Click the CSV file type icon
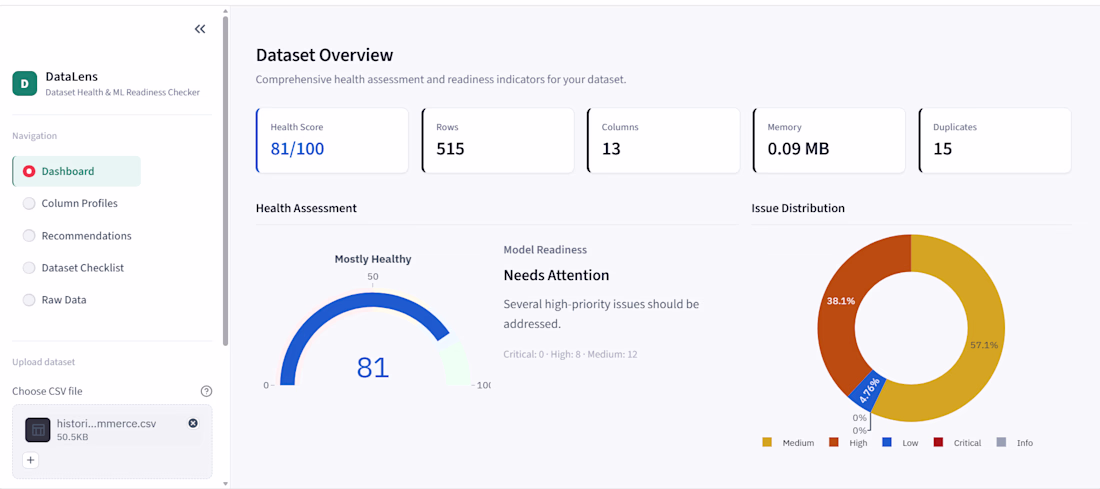This screenshot has height=489, width=1100. pos(38,430)
